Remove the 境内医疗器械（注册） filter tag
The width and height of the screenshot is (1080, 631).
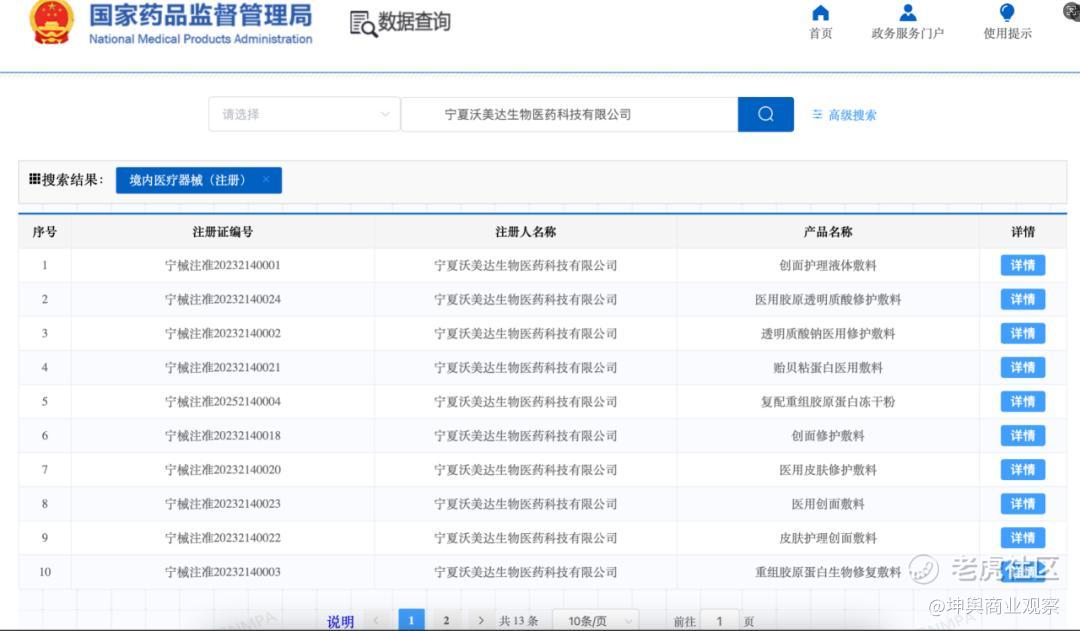tap(266, 180)
